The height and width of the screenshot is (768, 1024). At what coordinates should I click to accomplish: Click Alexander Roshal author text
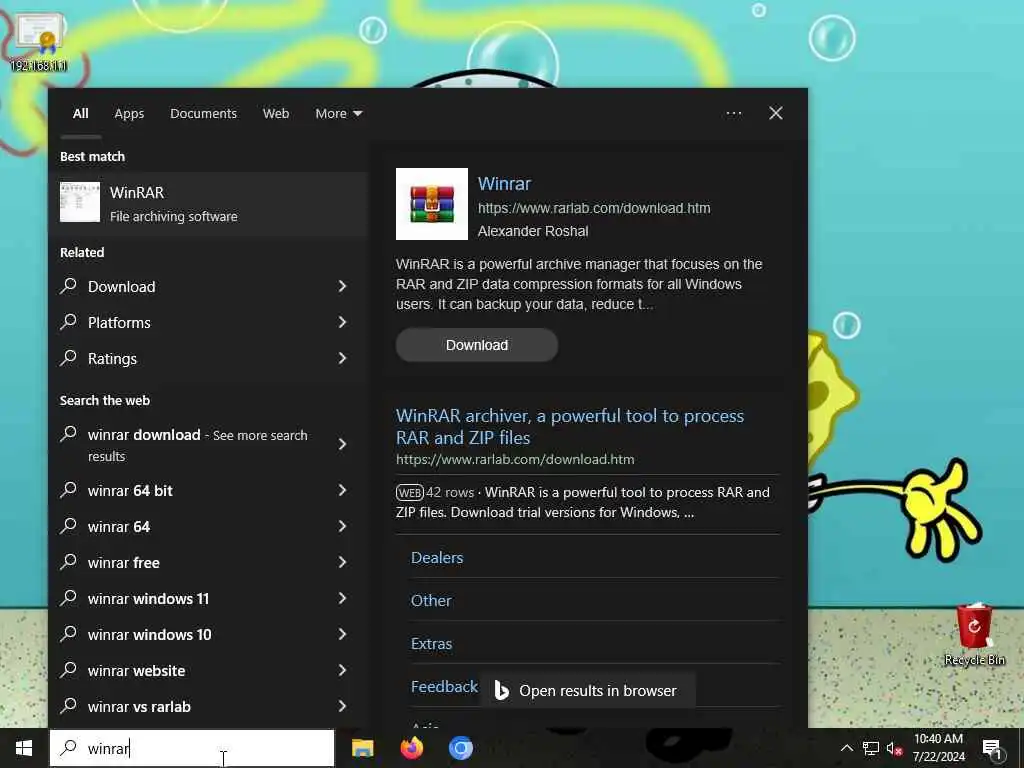coord(533,231)
